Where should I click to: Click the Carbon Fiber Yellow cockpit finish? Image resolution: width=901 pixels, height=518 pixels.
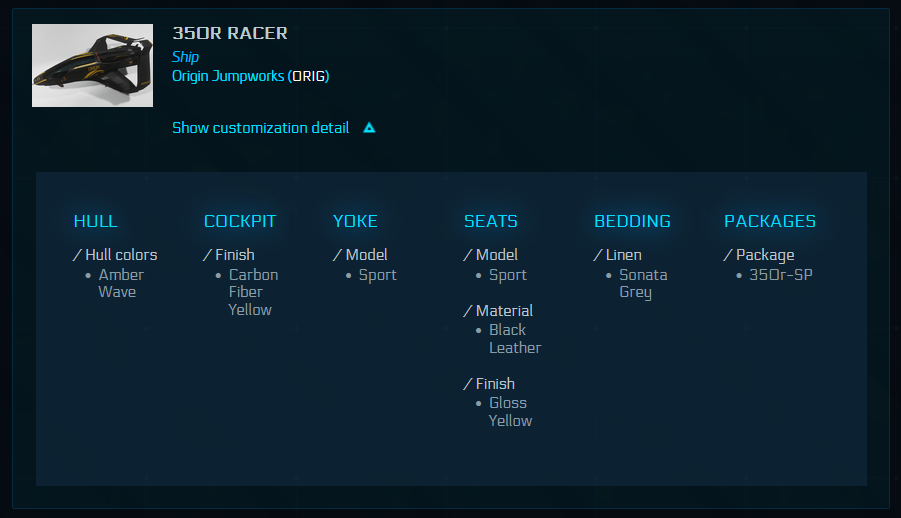[x=253, y=292]
